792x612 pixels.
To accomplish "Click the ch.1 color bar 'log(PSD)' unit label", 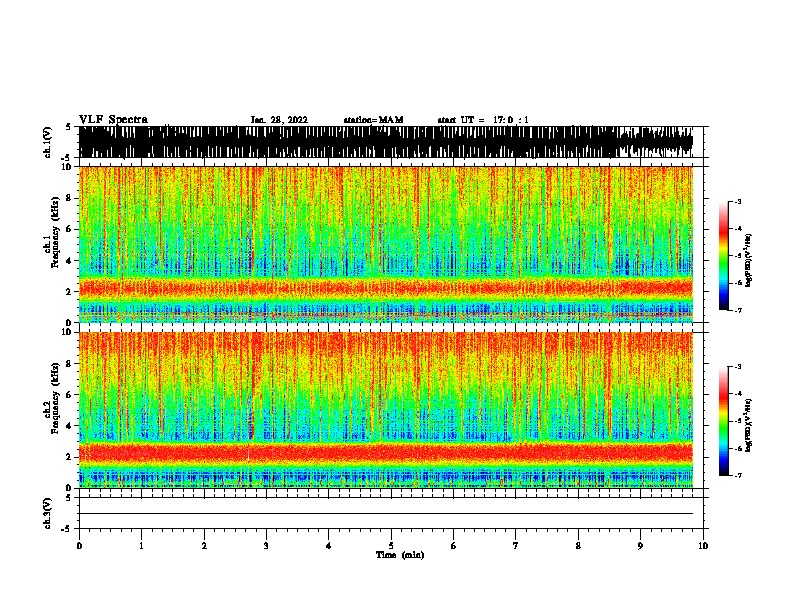I will (748, 261).
